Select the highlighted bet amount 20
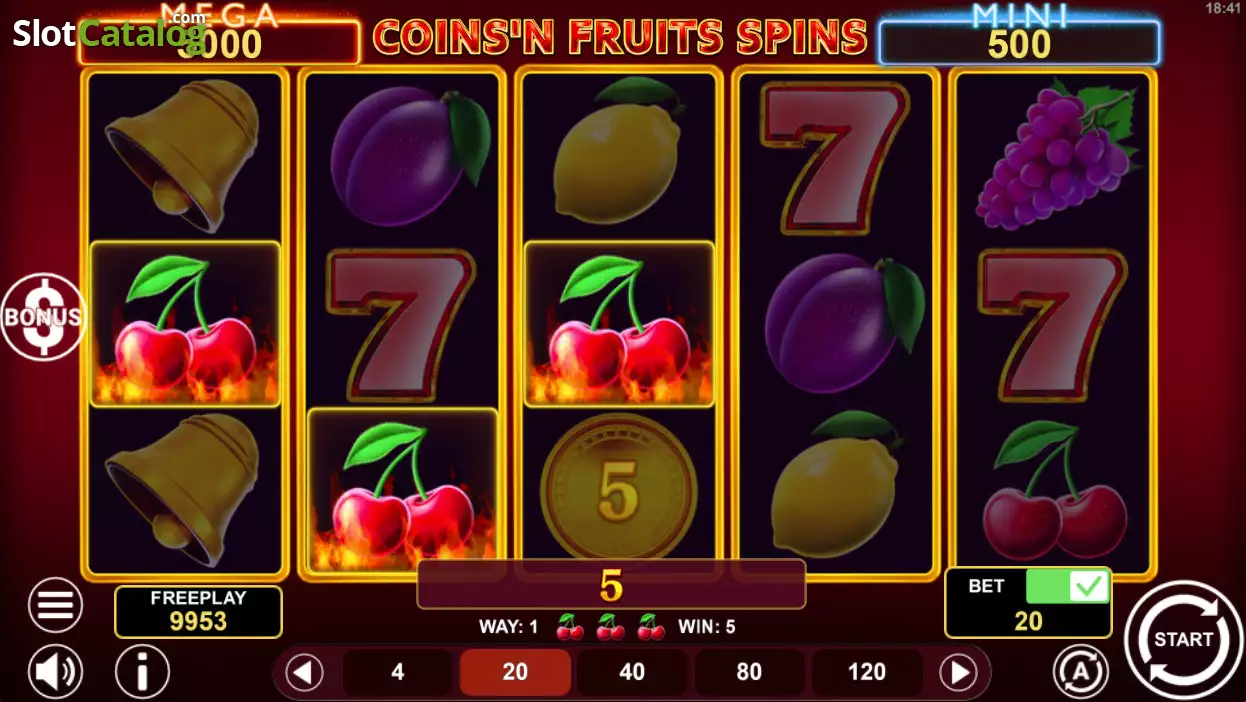Image resolution: width=1246 pixels, height=702 pixels. [515, 672]
